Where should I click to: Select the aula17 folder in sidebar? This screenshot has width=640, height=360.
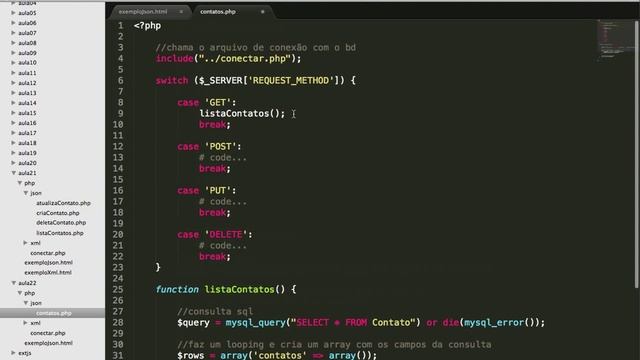click(27, 133)
